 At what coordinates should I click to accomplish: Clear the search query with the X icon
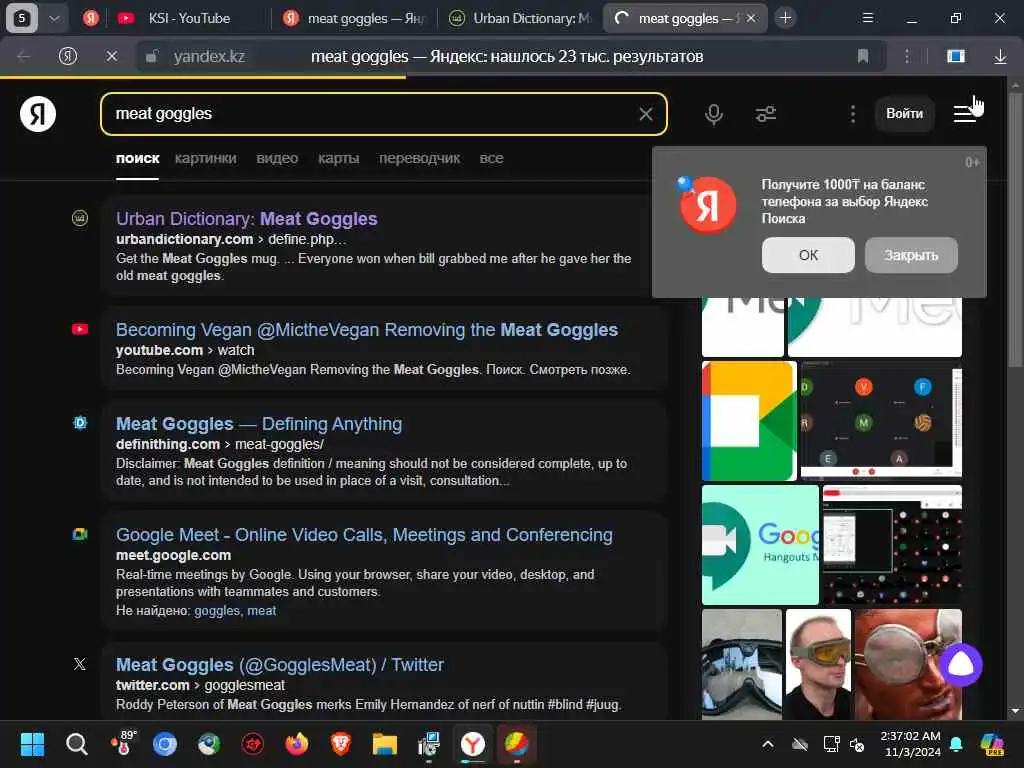point(645,114)
